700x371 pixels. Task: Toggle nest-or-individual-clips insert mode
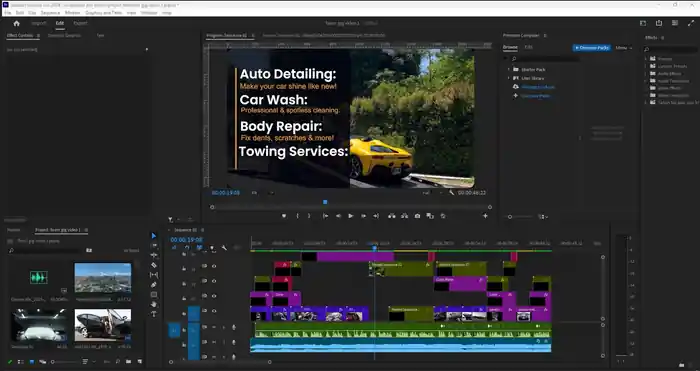click(175, 248)
